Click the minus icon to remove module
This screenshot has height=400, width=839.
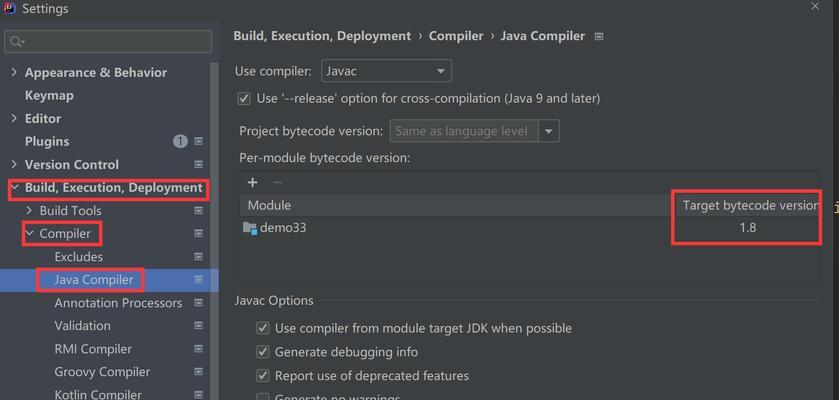coord(277,182)
